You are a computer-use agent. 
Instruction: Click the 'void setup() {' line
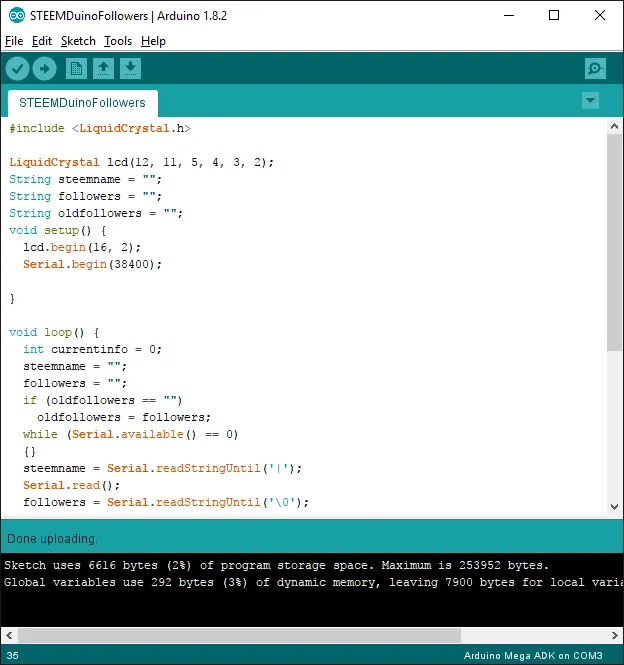tap(58, 230)
